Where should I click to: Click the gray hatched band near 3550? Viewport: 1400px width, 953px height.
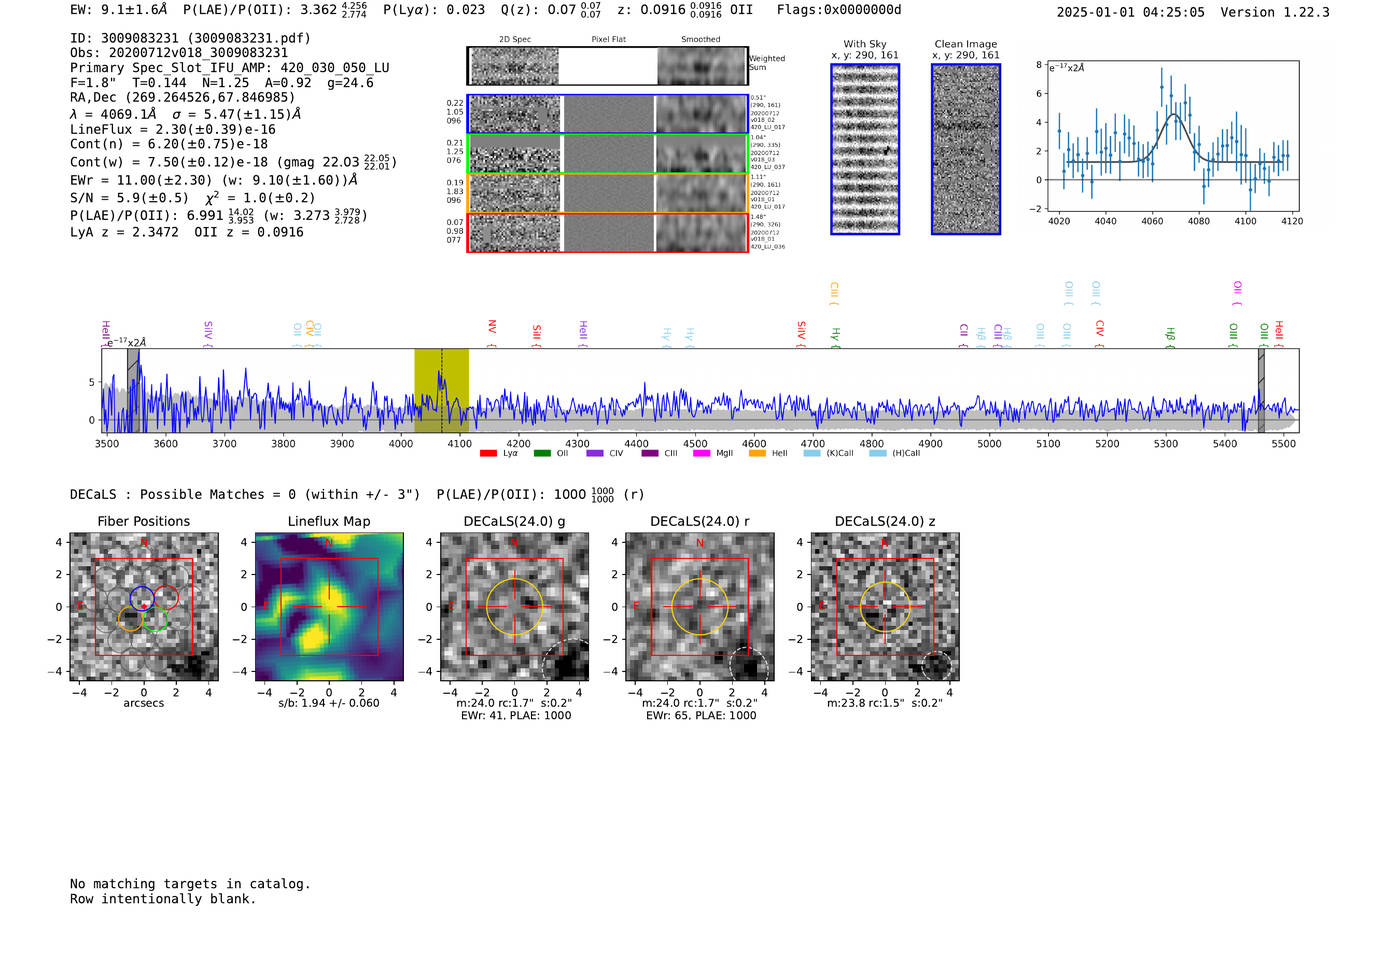pos(133,390)
